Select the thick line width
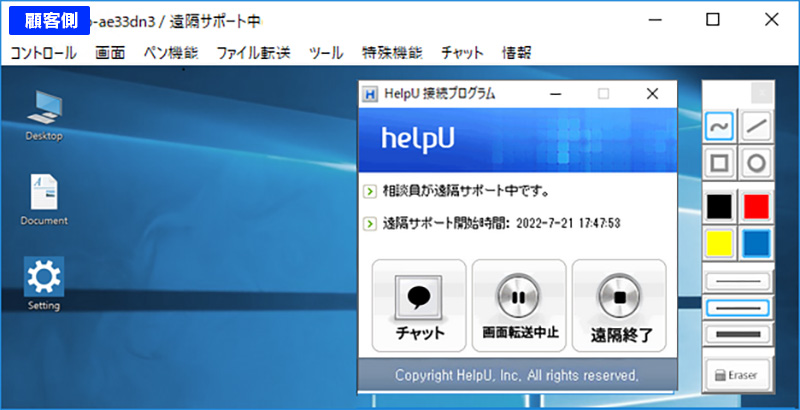 click(738, 335)
